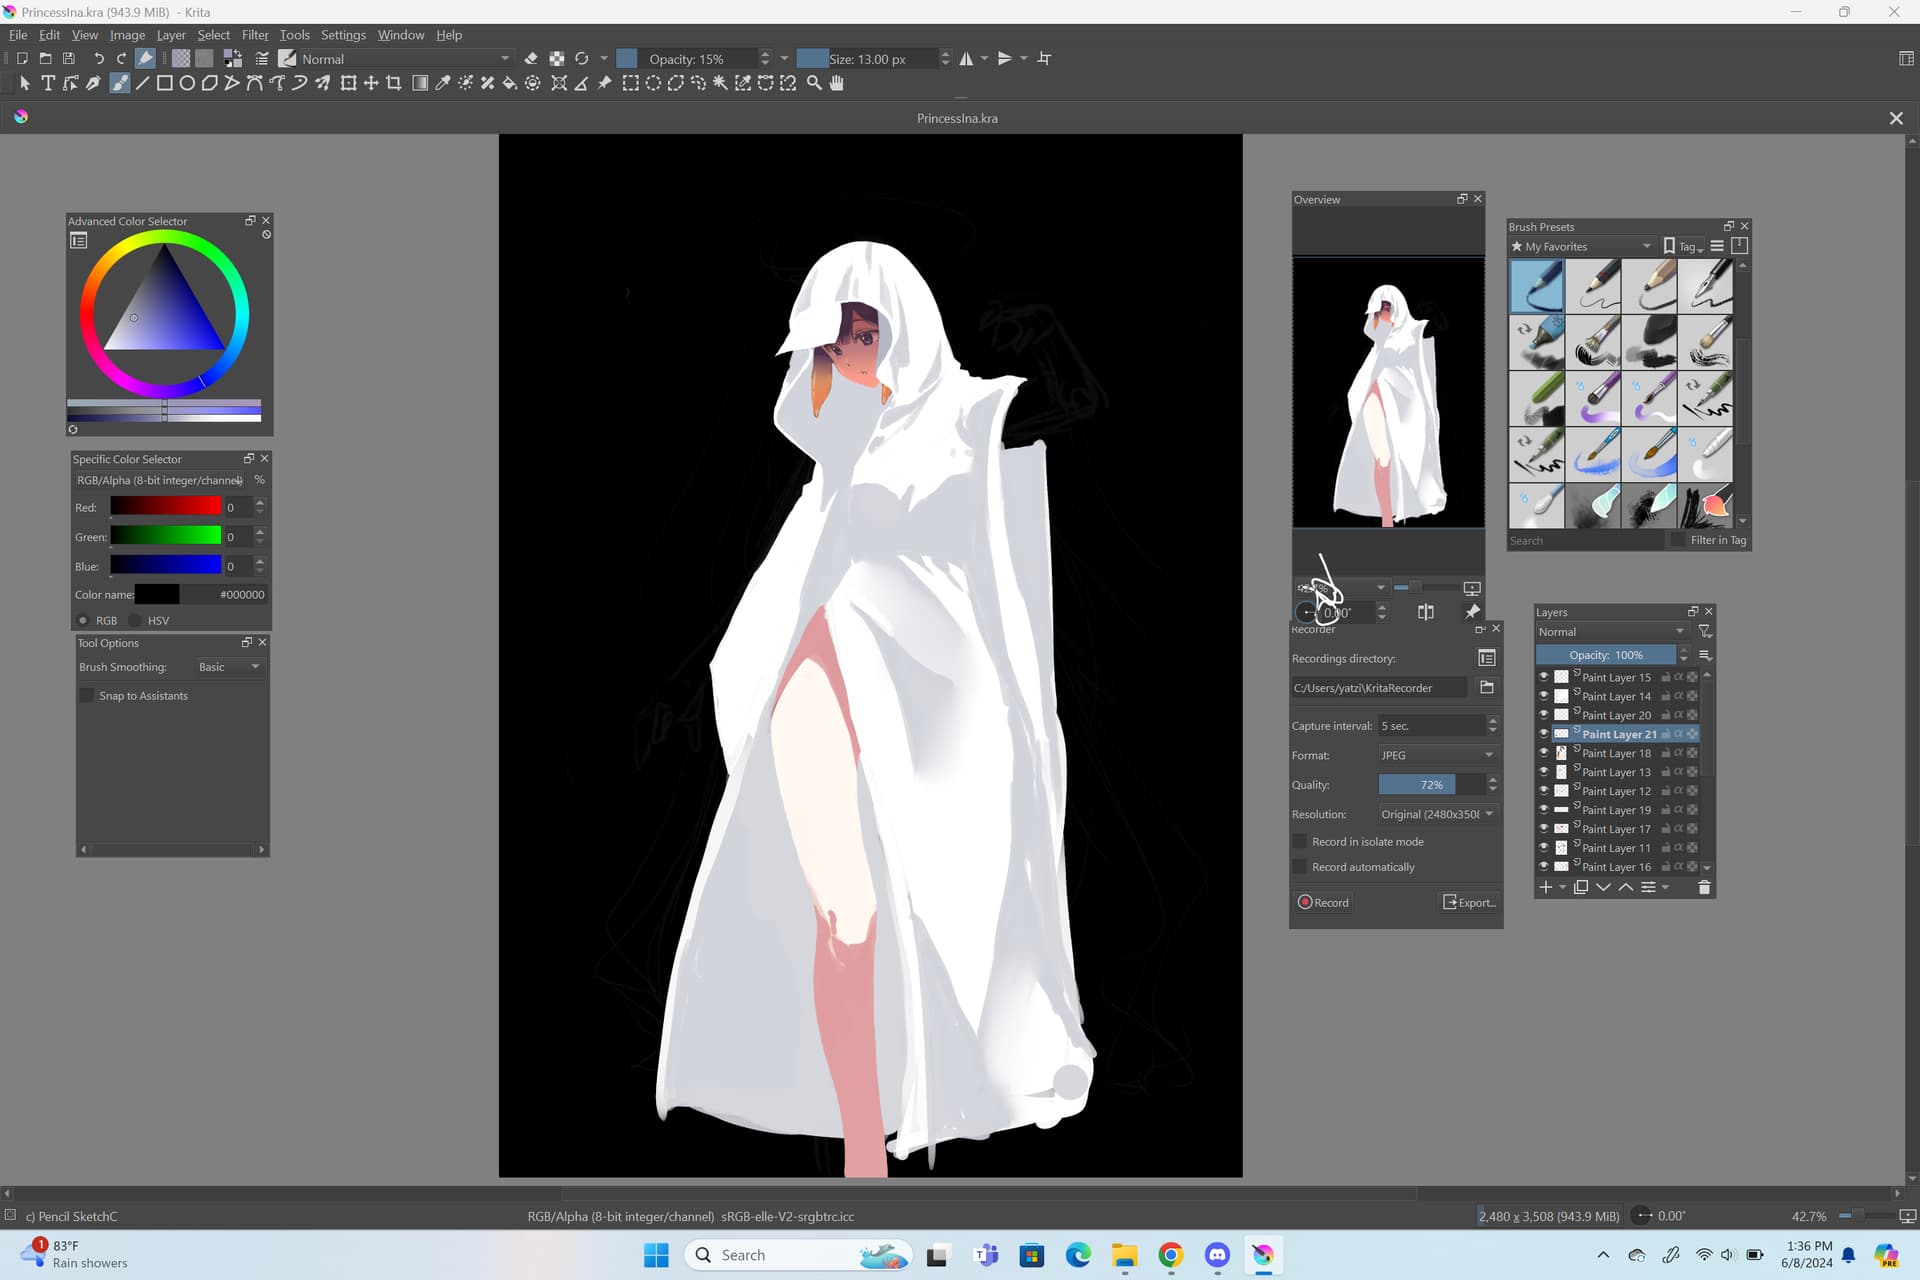Image resolution: width=1920 pixels, height=1280 pixels.
Task: Select the Crop tool
Action: click(x=394, y=84)
